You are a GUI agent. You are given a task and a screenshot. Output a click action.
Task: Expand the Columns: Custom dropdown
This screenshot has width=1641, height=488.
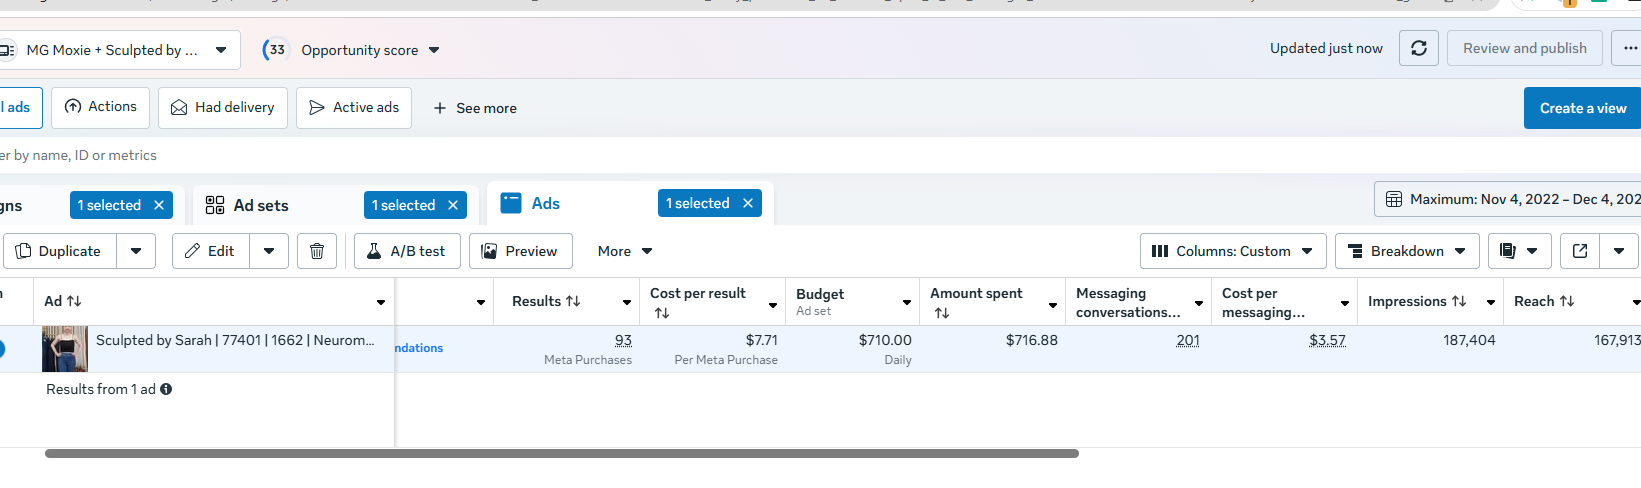tap(1233, 251)
